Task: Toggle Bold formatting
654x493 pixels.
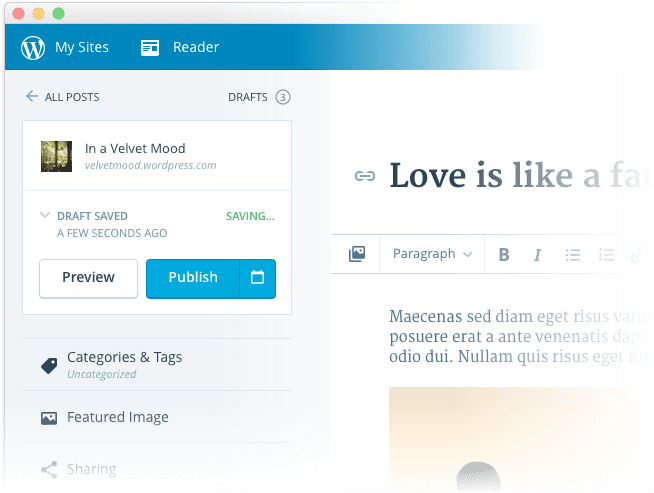Action: tap(504, 254)
